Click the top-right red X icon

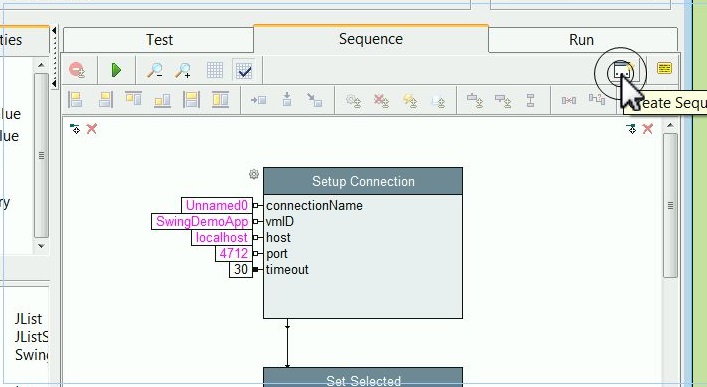(647, 129)
